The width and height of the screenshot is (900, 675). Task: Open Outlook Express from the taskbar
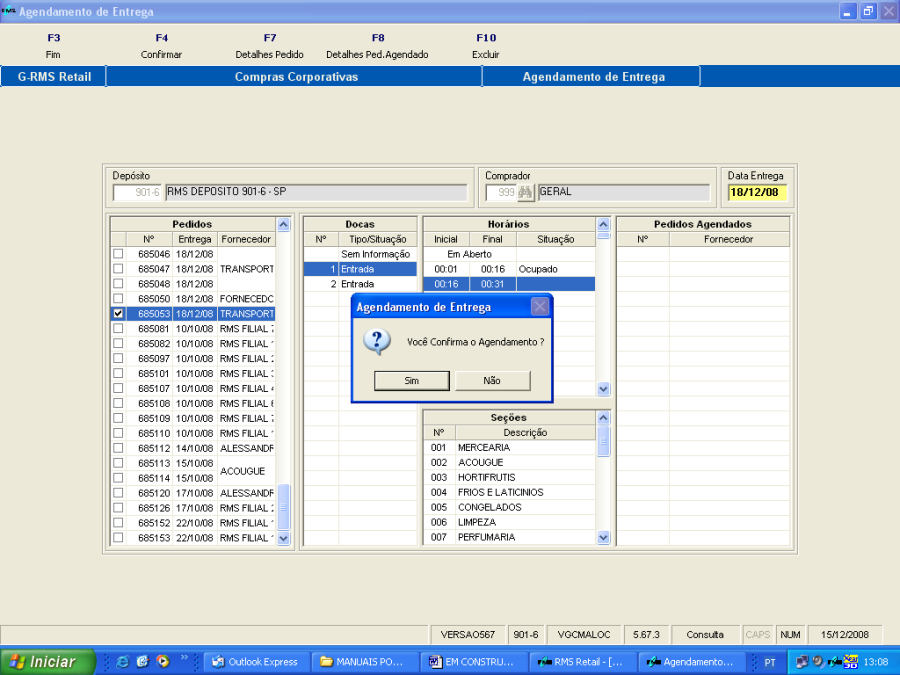tap(255, 662)
